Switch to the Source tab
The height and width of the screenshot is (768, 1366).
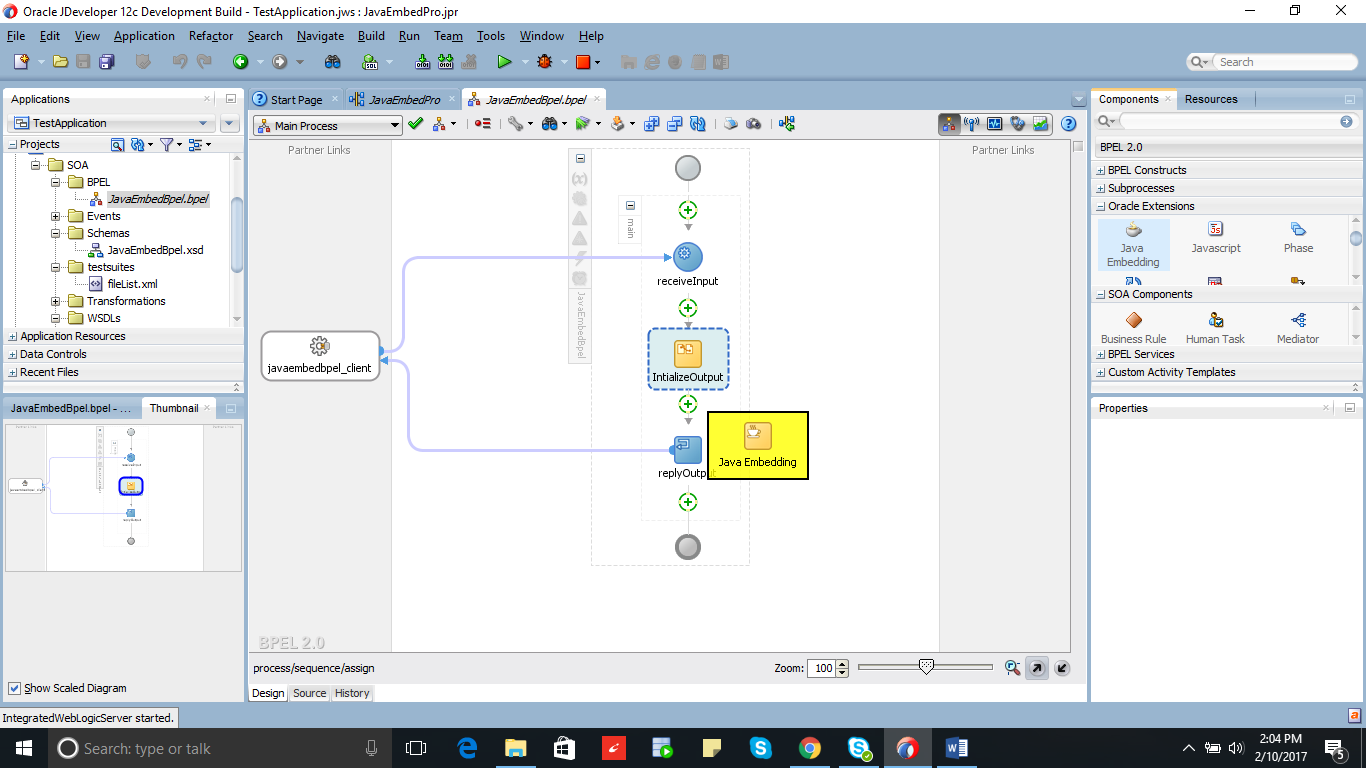point(309,693)
